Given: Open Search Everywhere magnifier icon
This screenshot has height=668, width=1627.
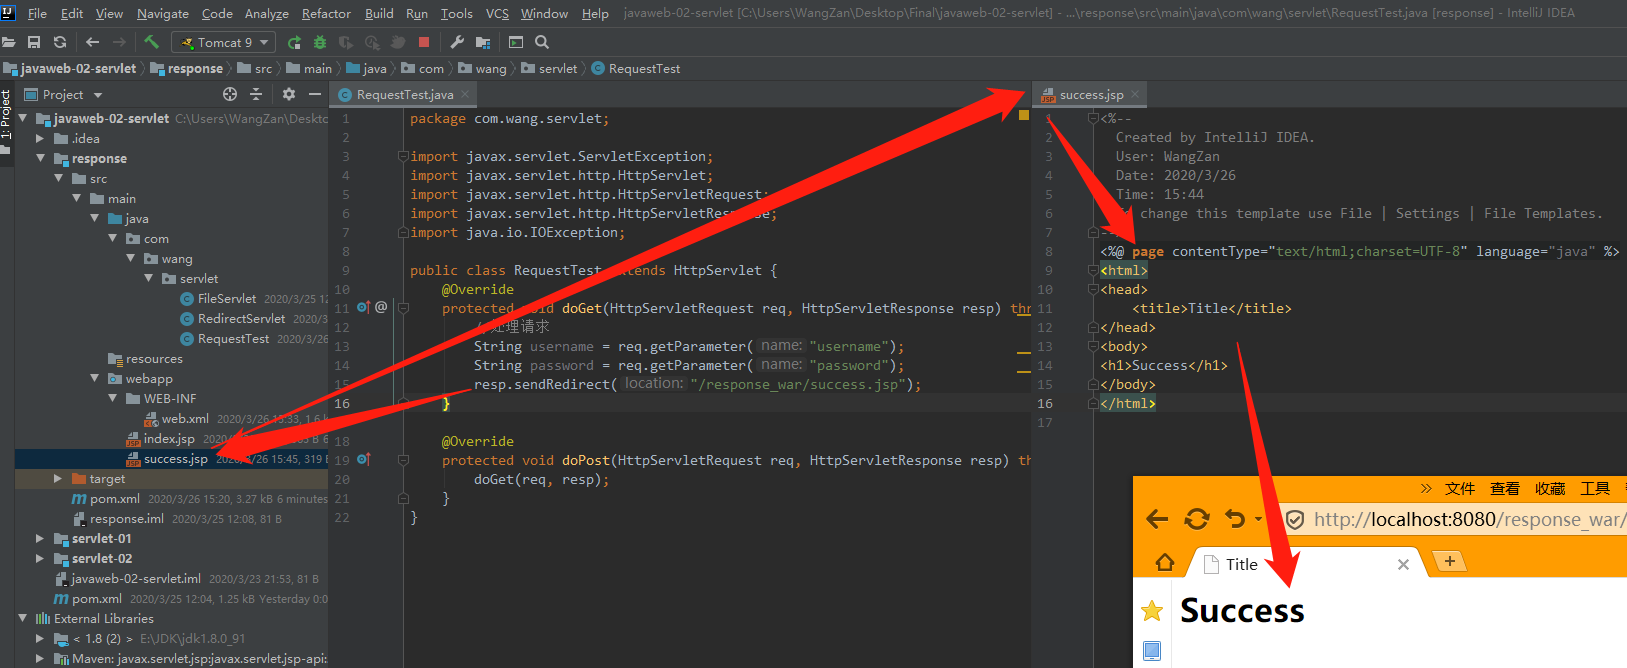Looking at the screenshot, I should [542, 42].
